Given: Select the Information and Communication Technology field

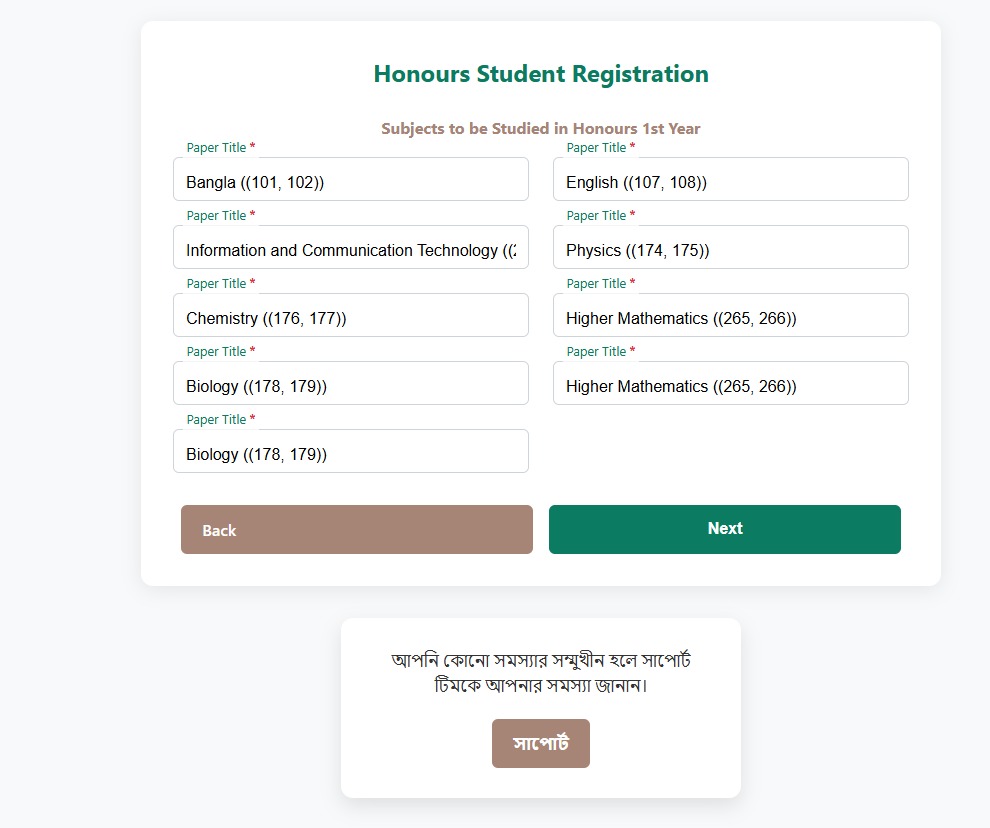Looking at the screenshot, I should tap(350, 248).
